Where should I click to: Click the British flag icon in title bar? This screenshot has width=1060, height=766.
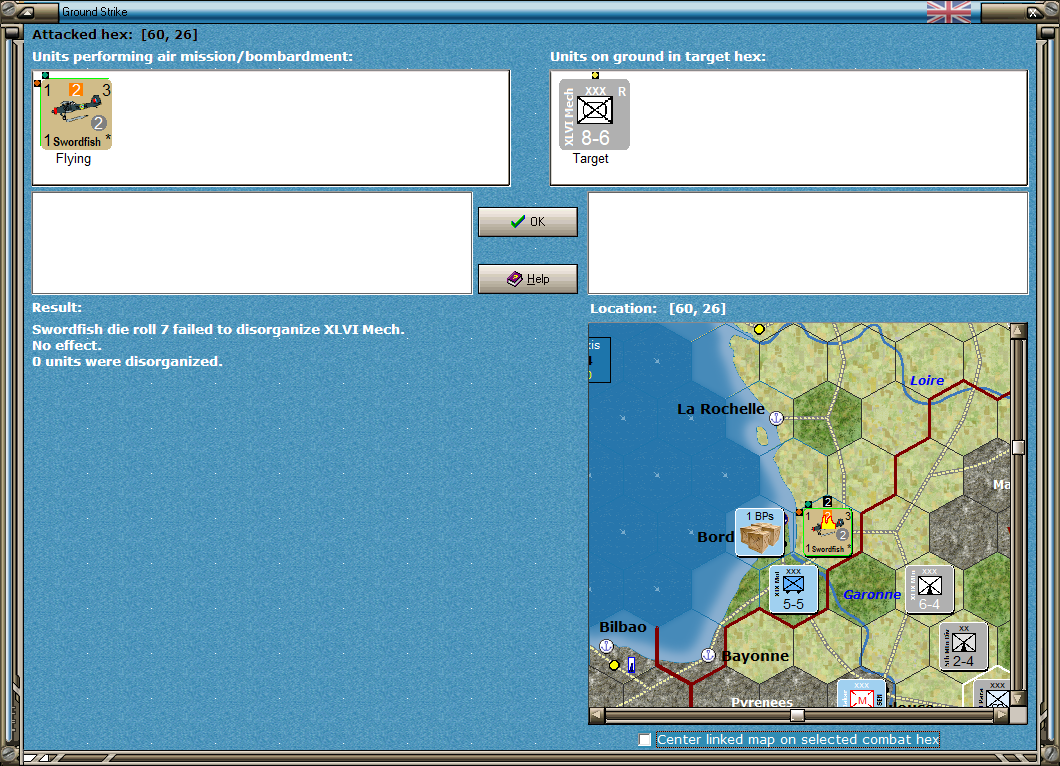[x=948, y=11]
